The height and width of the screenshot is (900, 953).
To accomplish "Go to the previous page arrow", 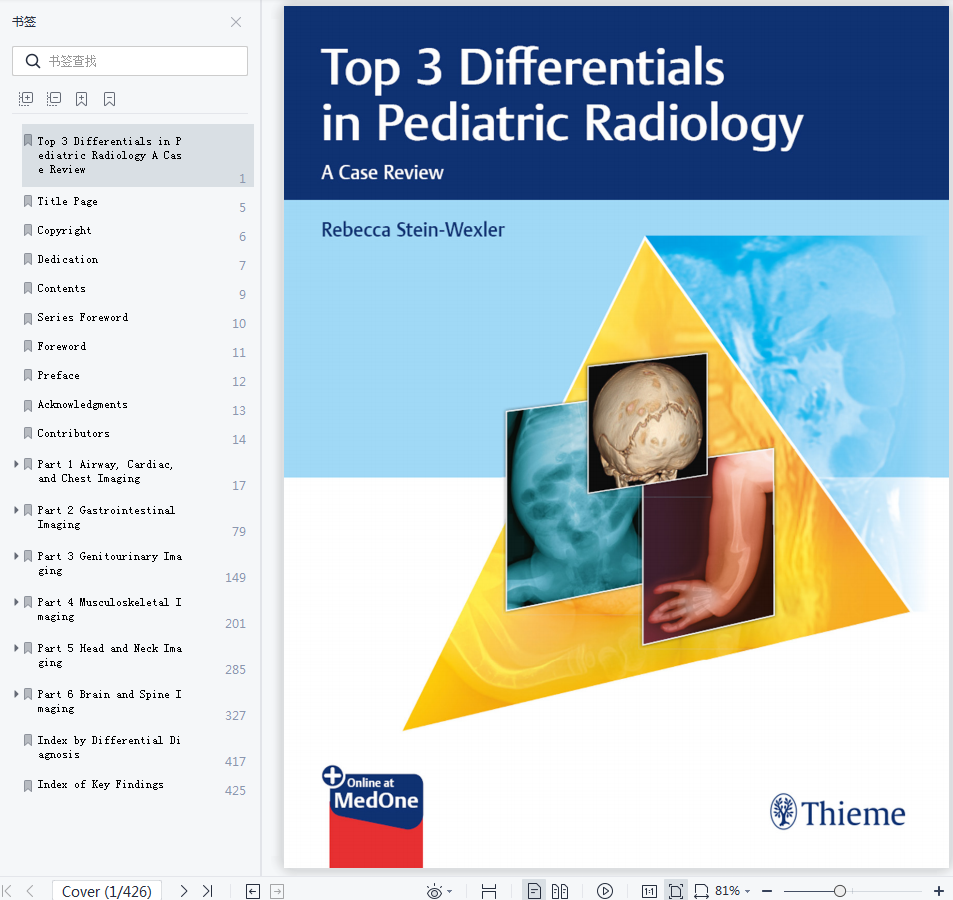I will click(x=30, y=891).
